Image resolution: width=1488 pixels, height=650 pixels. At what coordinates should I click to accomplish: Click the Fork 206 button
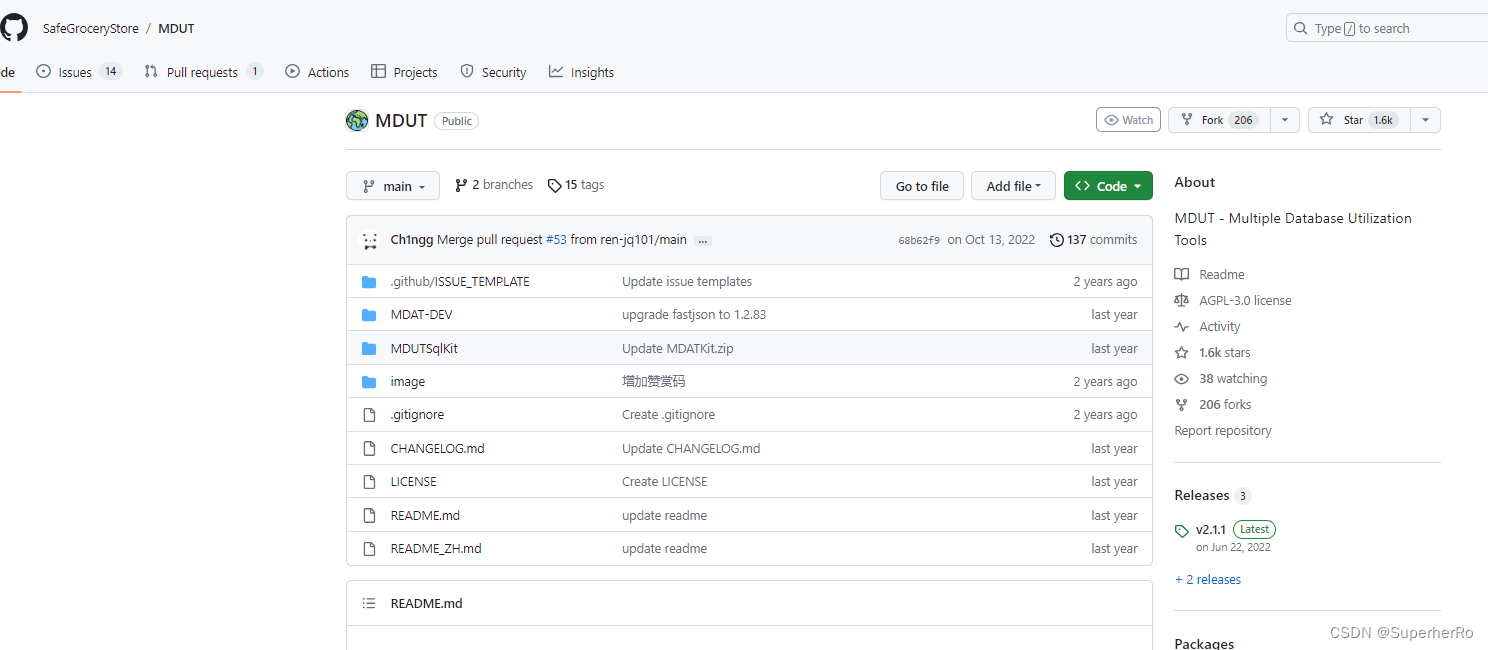pyautogui.click(x=1219, y=120)
